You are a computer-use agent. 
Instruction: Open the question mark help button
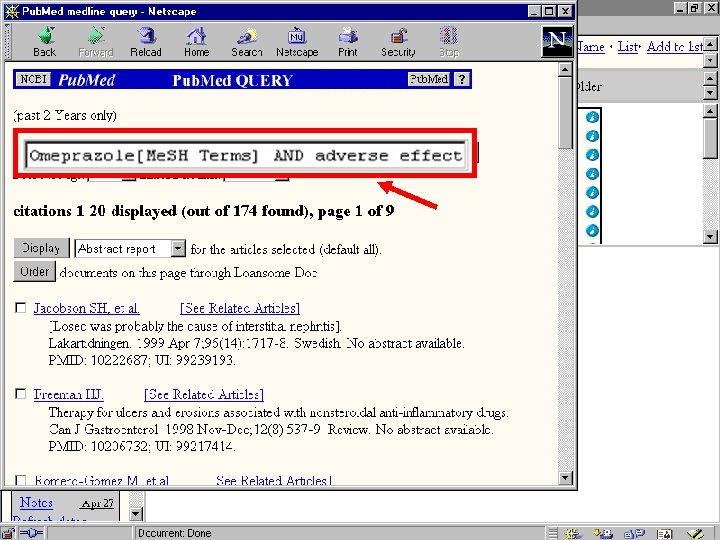click(461, 79)
